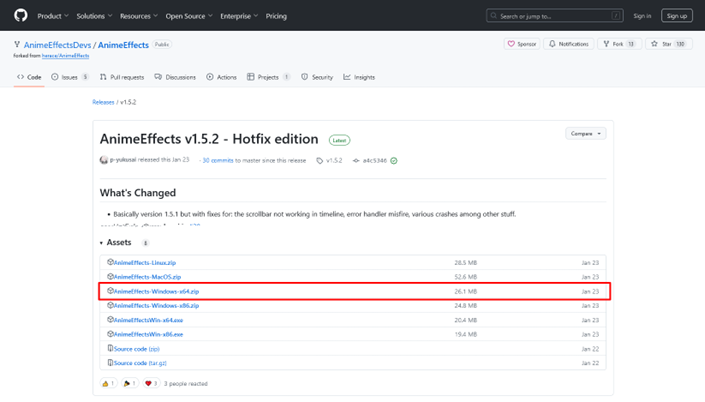The width and height of the screenshot is (705, 402).
Task: Switch to the Discussions tab
Action: tap(175, 77)
